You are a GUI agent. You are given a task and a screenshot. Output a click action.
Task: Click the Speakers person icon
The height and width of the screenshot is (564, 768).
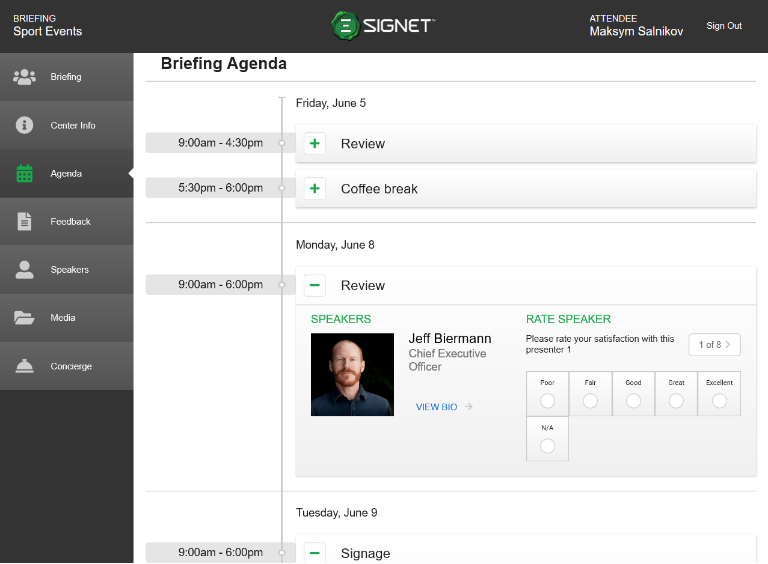pyautogui.click(x=25, y=270)
